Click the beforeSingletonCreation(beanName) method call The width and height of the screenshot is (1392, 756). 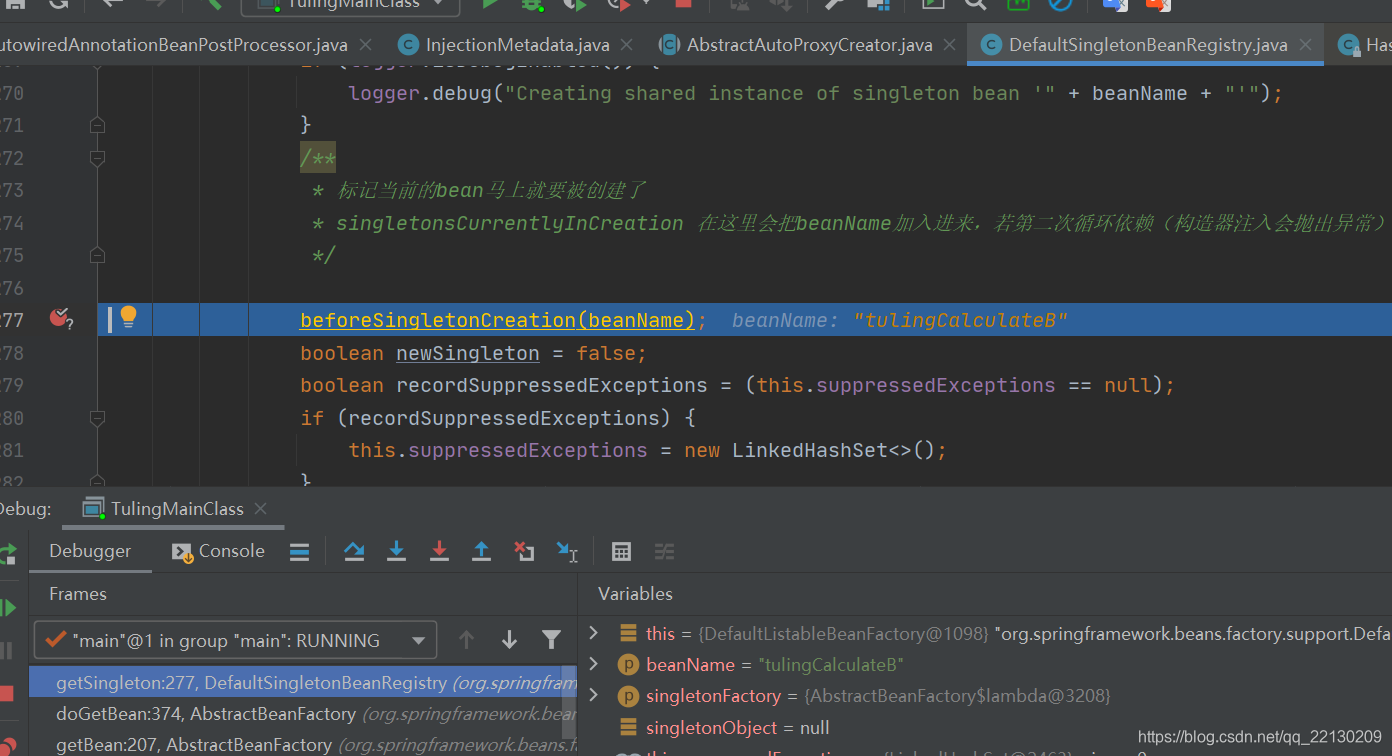[x=497, y=320]
